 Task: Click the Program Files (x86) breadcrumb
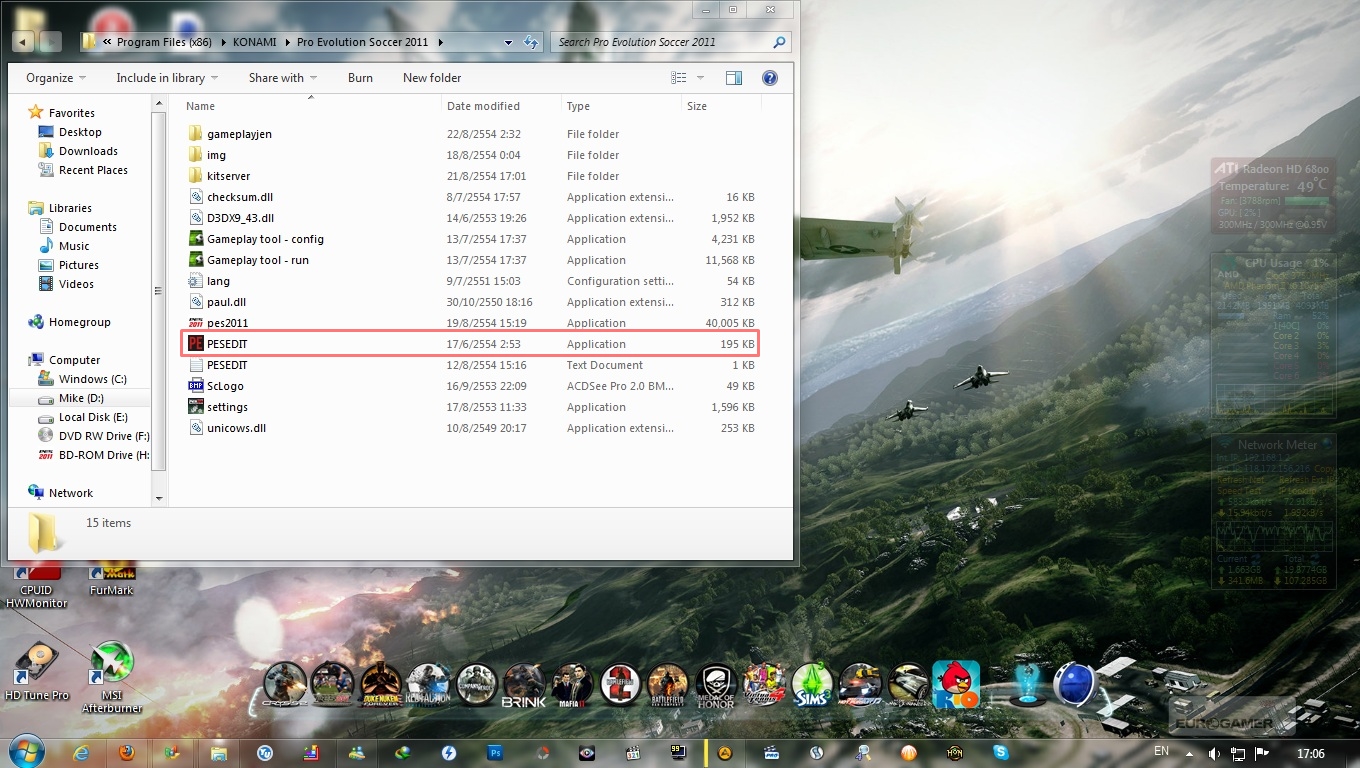[164, 42]
